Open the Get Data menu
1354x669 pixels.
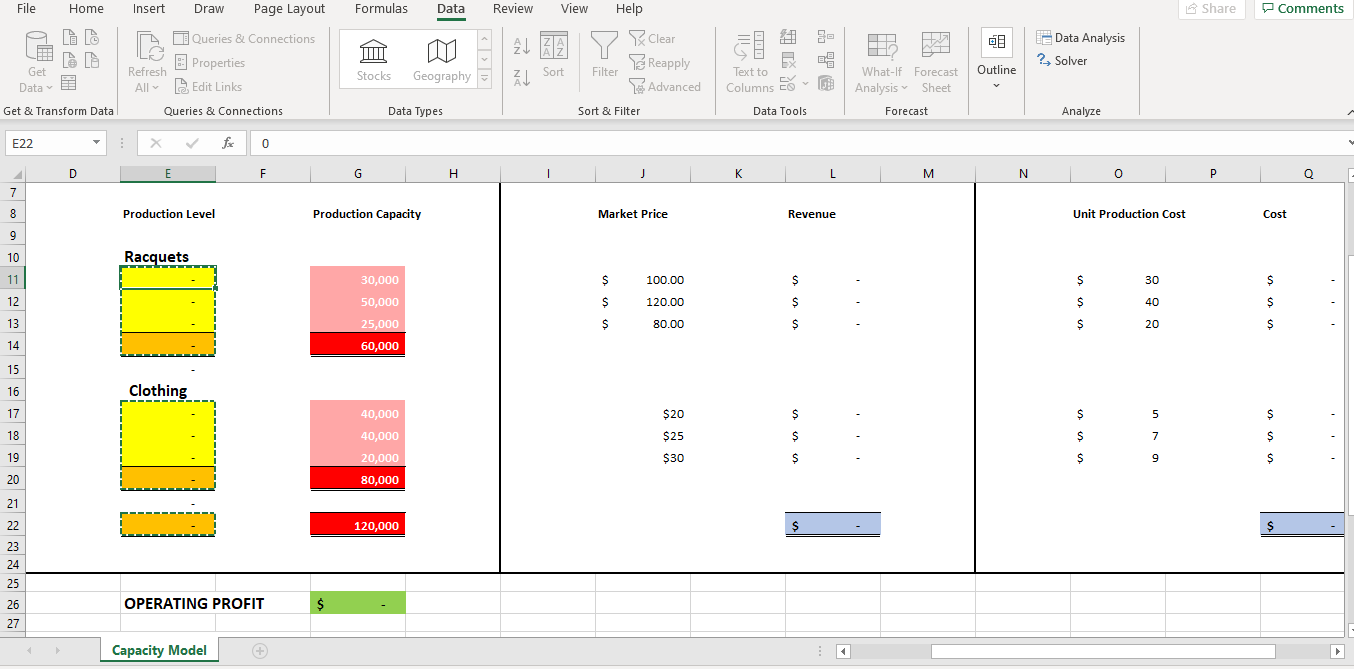click(37, 64)
